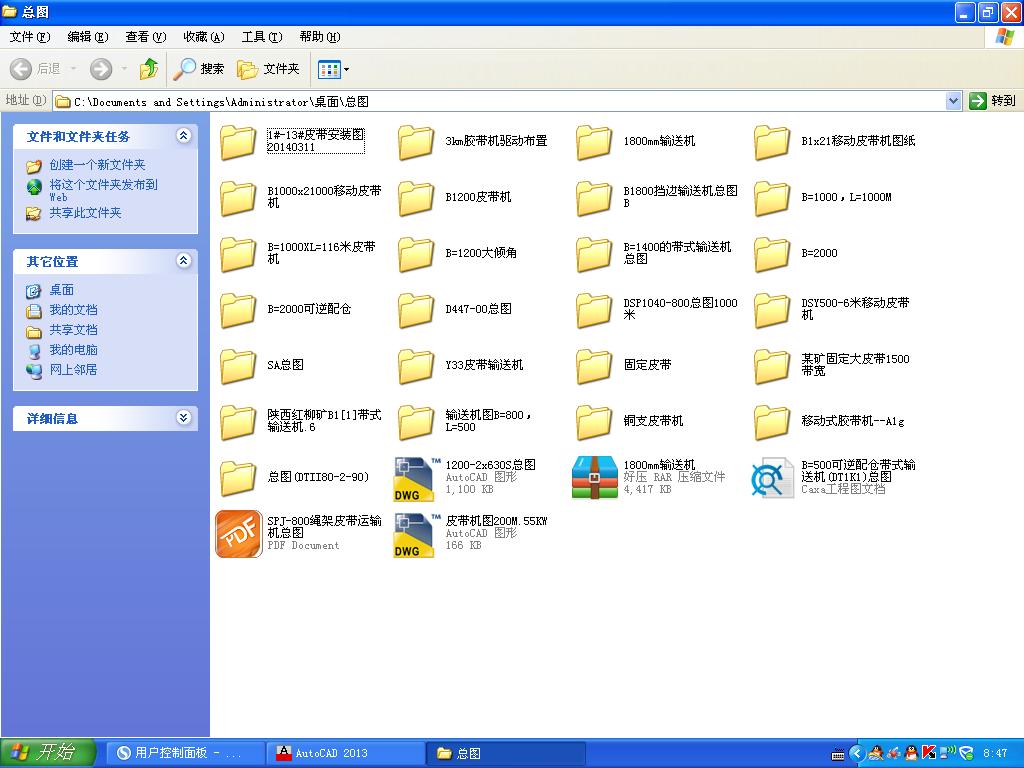Select the SPJ-800绳架皮带运输机总图 PDF icon
Screen dimensions: 1024x768
coord(238,534)
